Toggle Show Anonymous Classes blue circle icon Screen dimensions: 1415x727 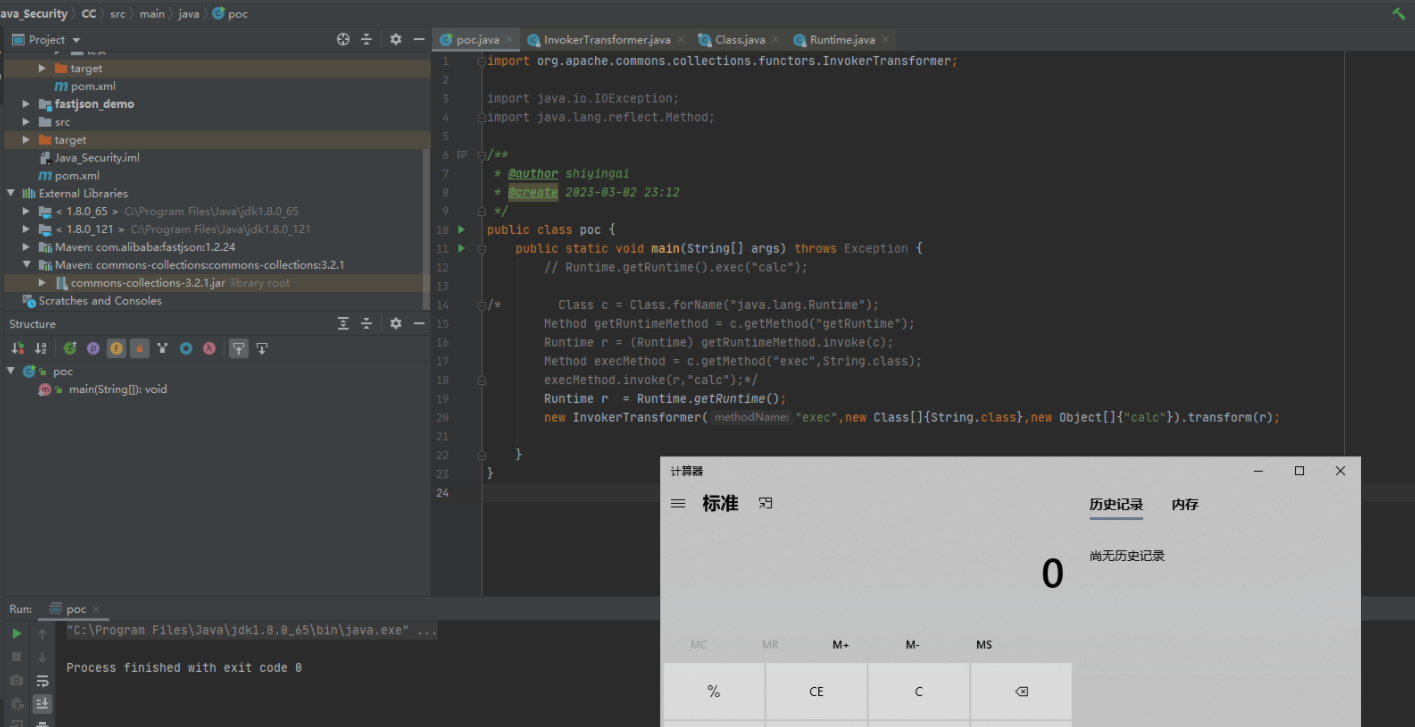click(186, 348)
